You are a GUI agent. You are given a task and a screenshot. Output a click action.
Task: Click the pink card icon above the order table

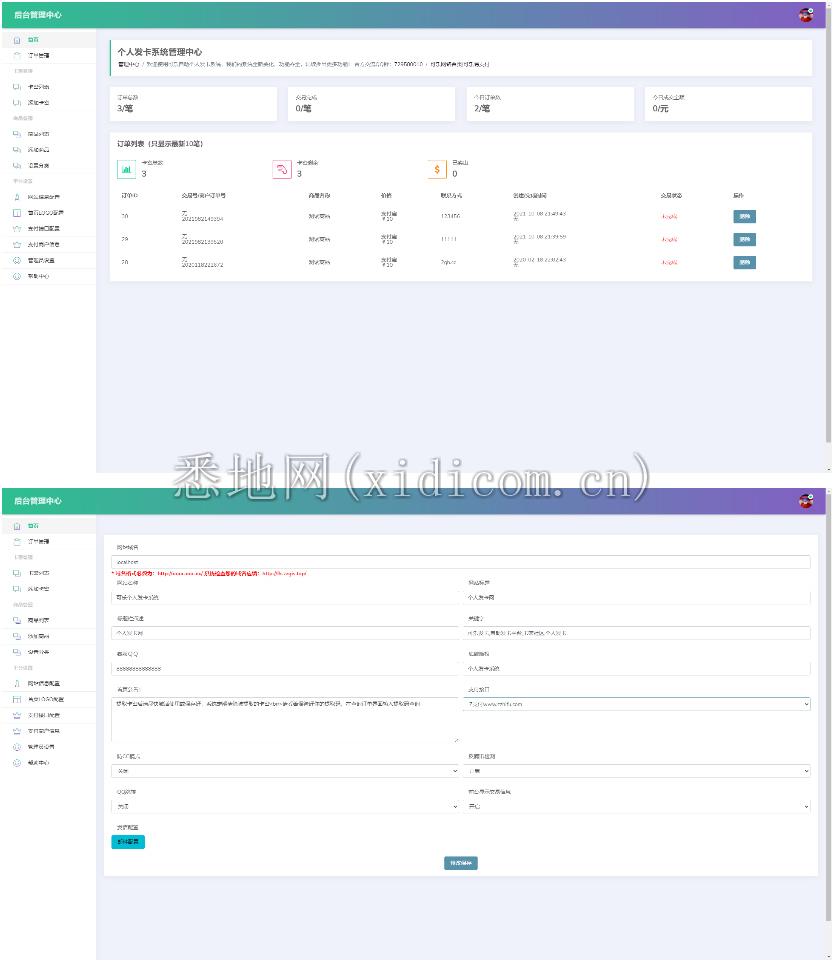(x=282, y=169)
